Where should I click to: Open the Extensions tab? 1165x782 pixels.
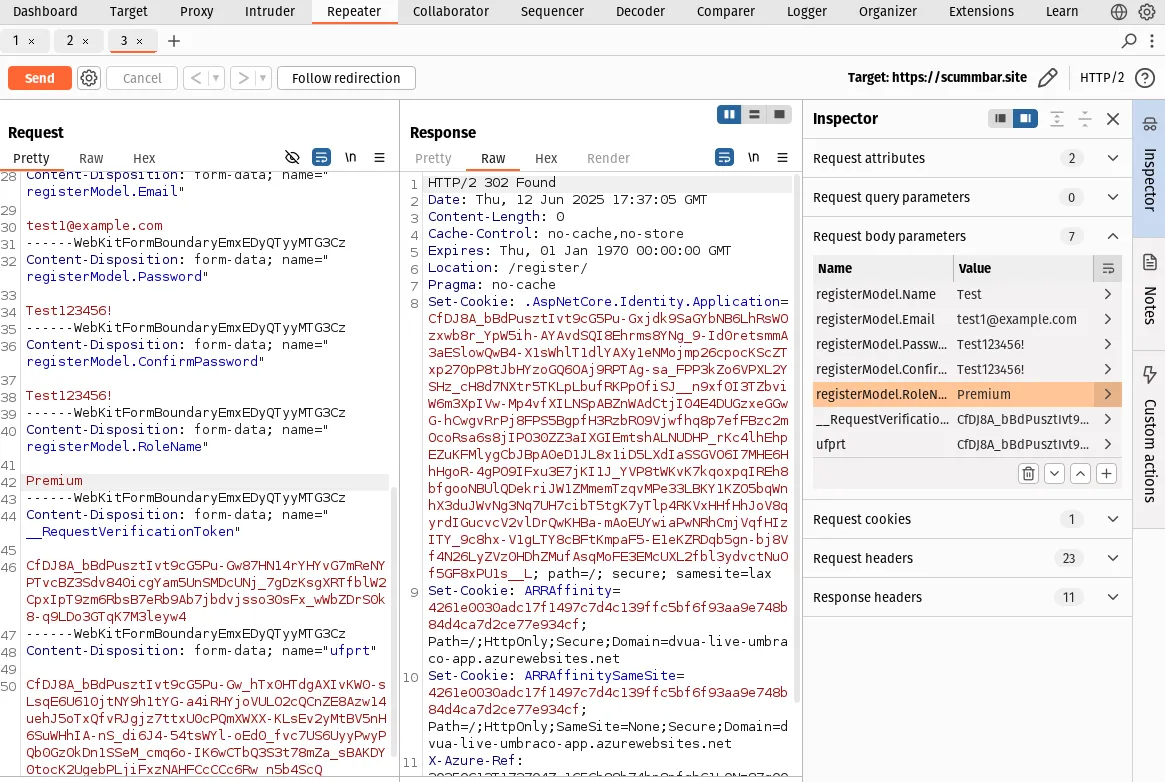[981, 12]
